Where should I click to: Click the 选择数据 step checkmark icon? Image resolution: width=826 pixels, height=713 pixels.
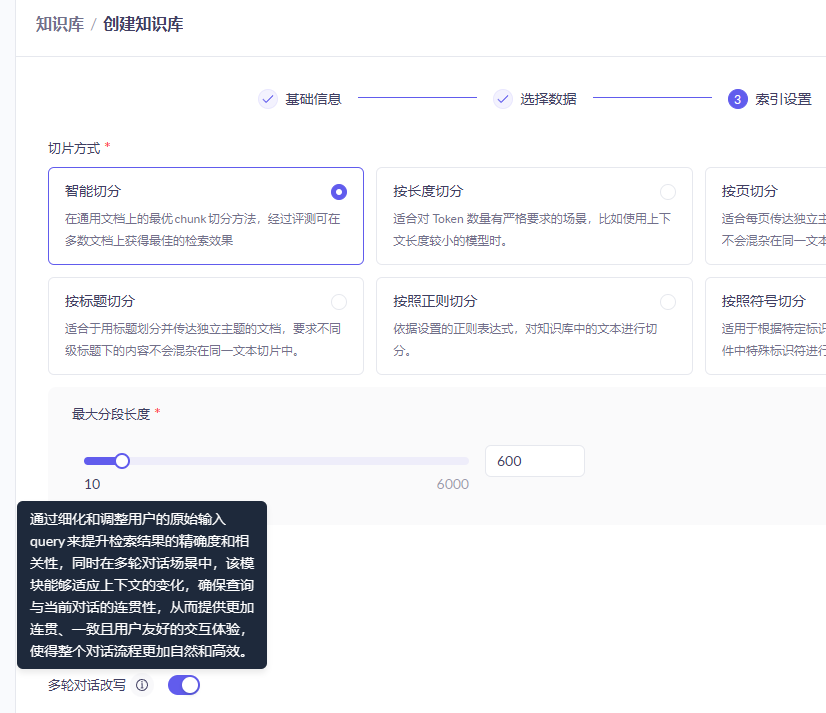[x=503, y=99]
